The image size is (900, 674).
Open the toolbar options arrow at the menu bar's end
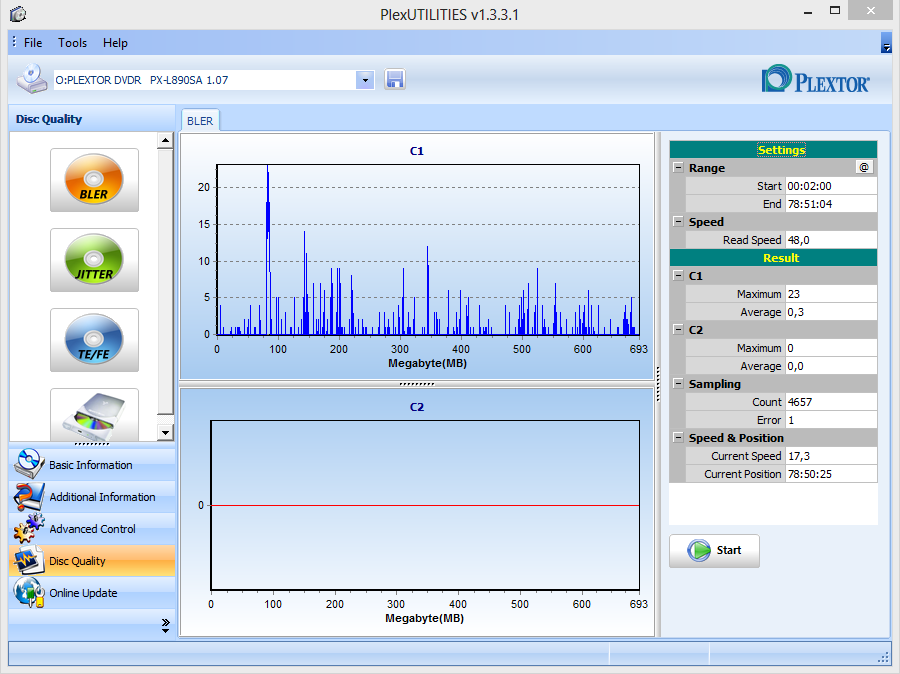point(886,44)
